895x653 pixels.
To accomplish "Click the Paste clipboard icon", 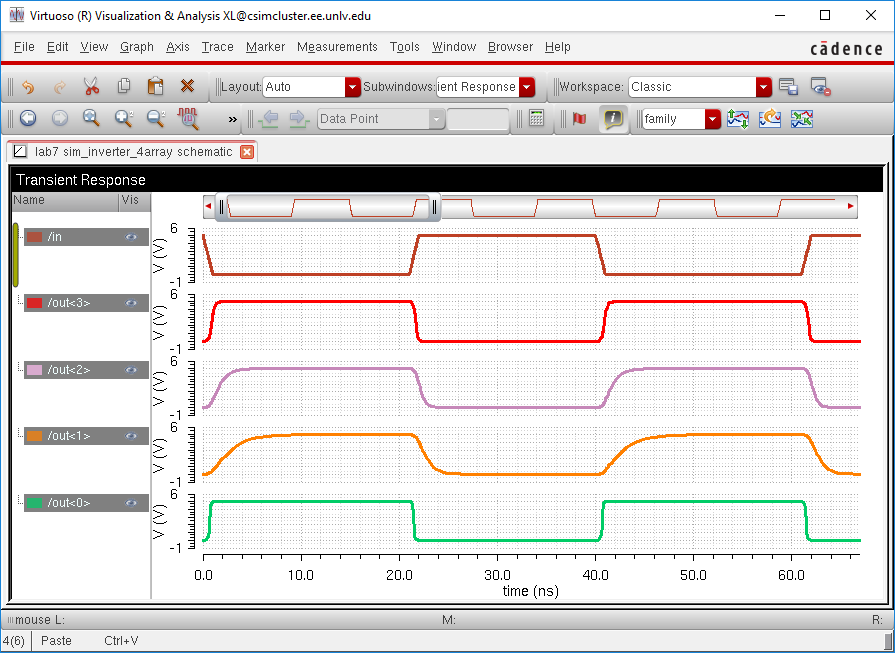I will 155,87.
